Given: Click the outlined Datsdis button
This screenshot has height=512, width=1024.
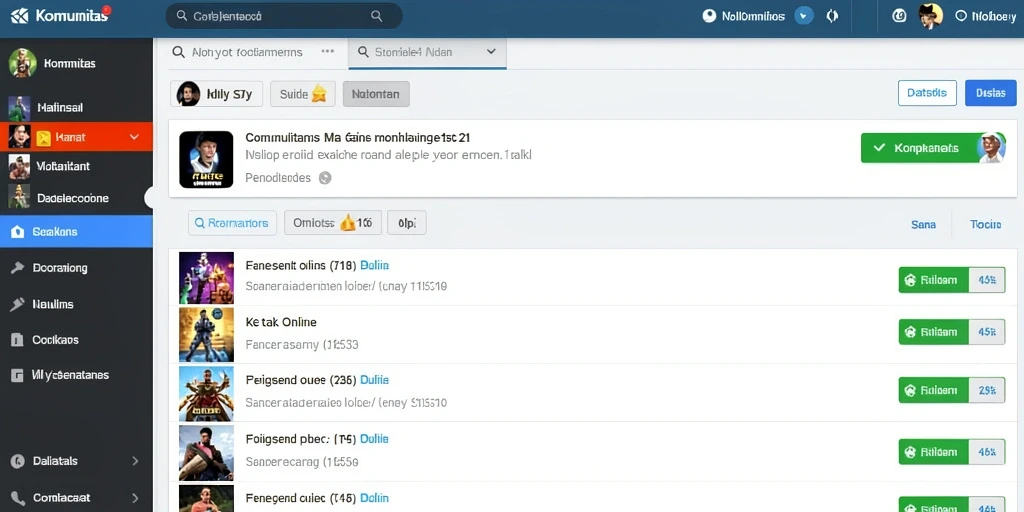Looking at the screenshot, I should [927, 93].
